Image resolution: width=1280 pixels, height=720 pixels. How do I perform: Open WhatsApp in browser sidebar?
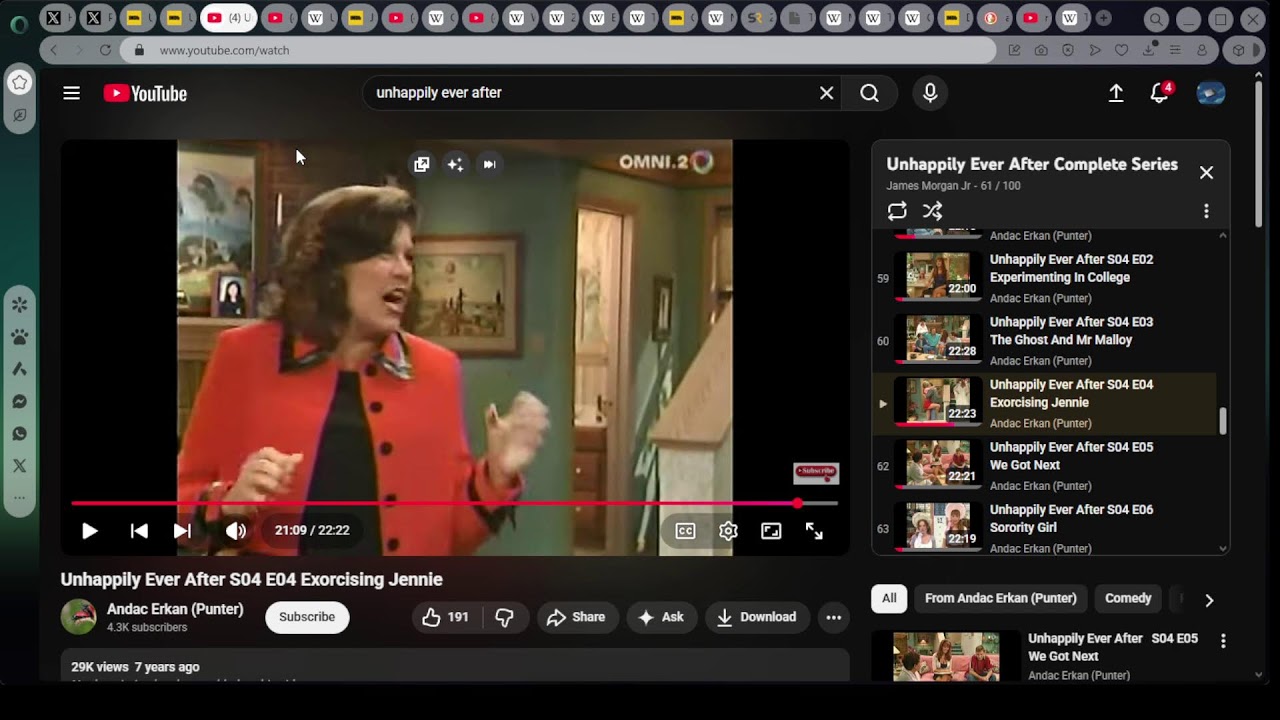tap(19, 434)
